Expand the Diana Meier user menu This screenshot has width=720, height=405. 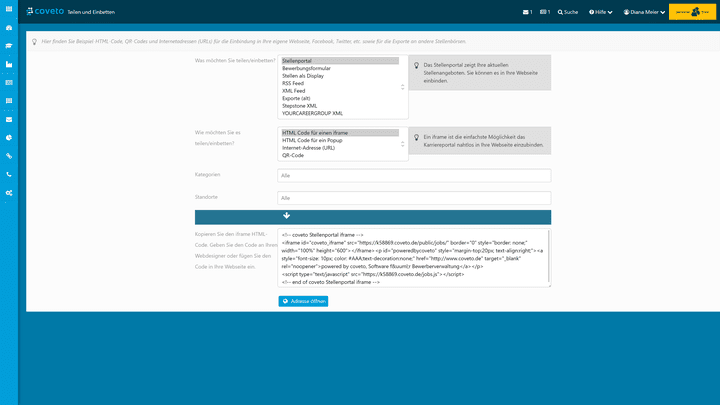(x=644, y=12)
